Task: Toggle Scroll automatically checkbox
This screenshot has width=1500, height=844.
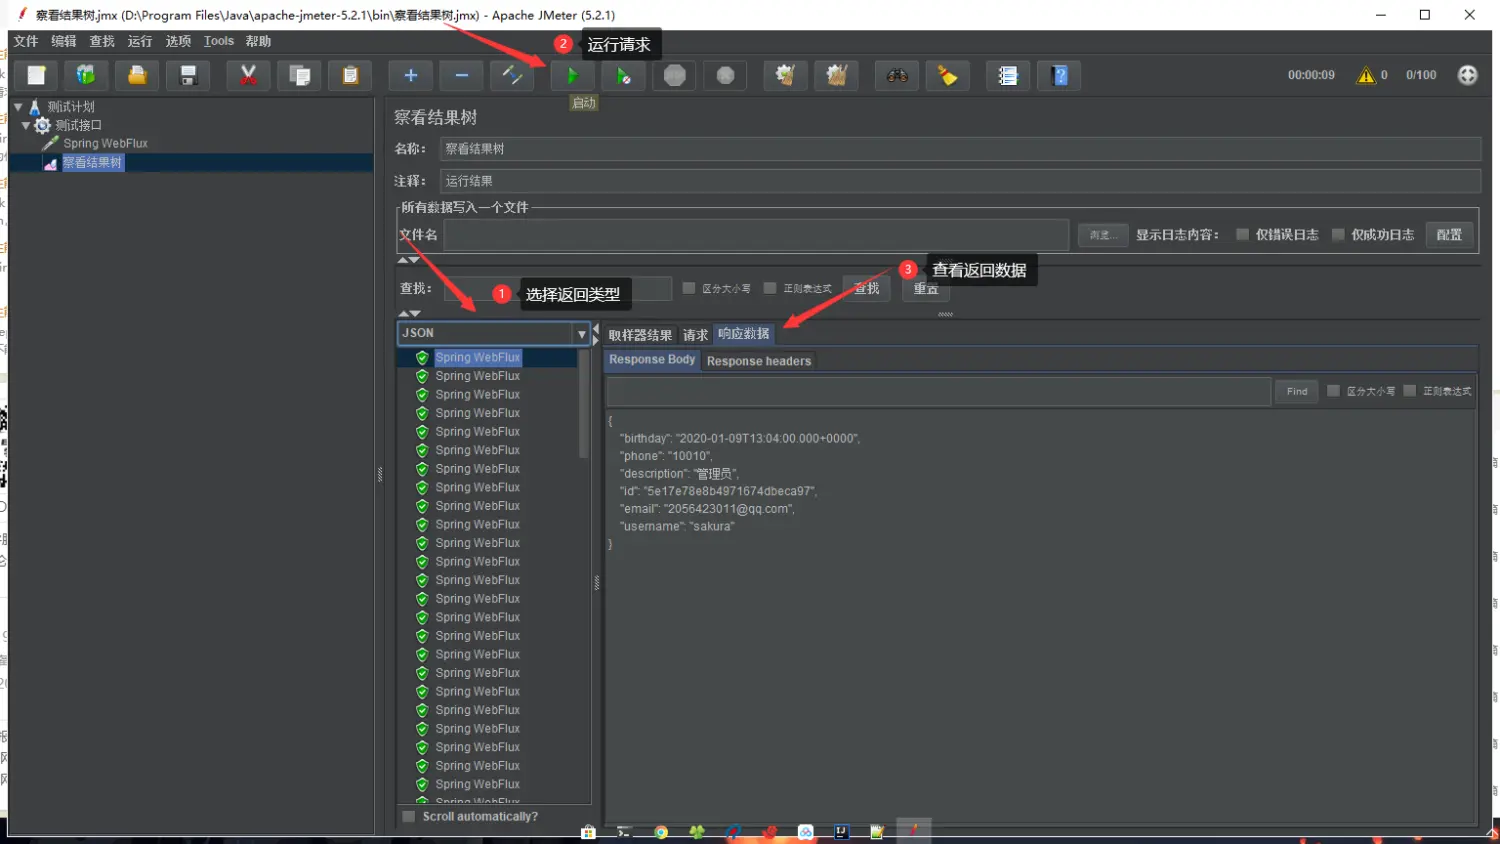Action: pyautogui.click(x=408, y=817)
